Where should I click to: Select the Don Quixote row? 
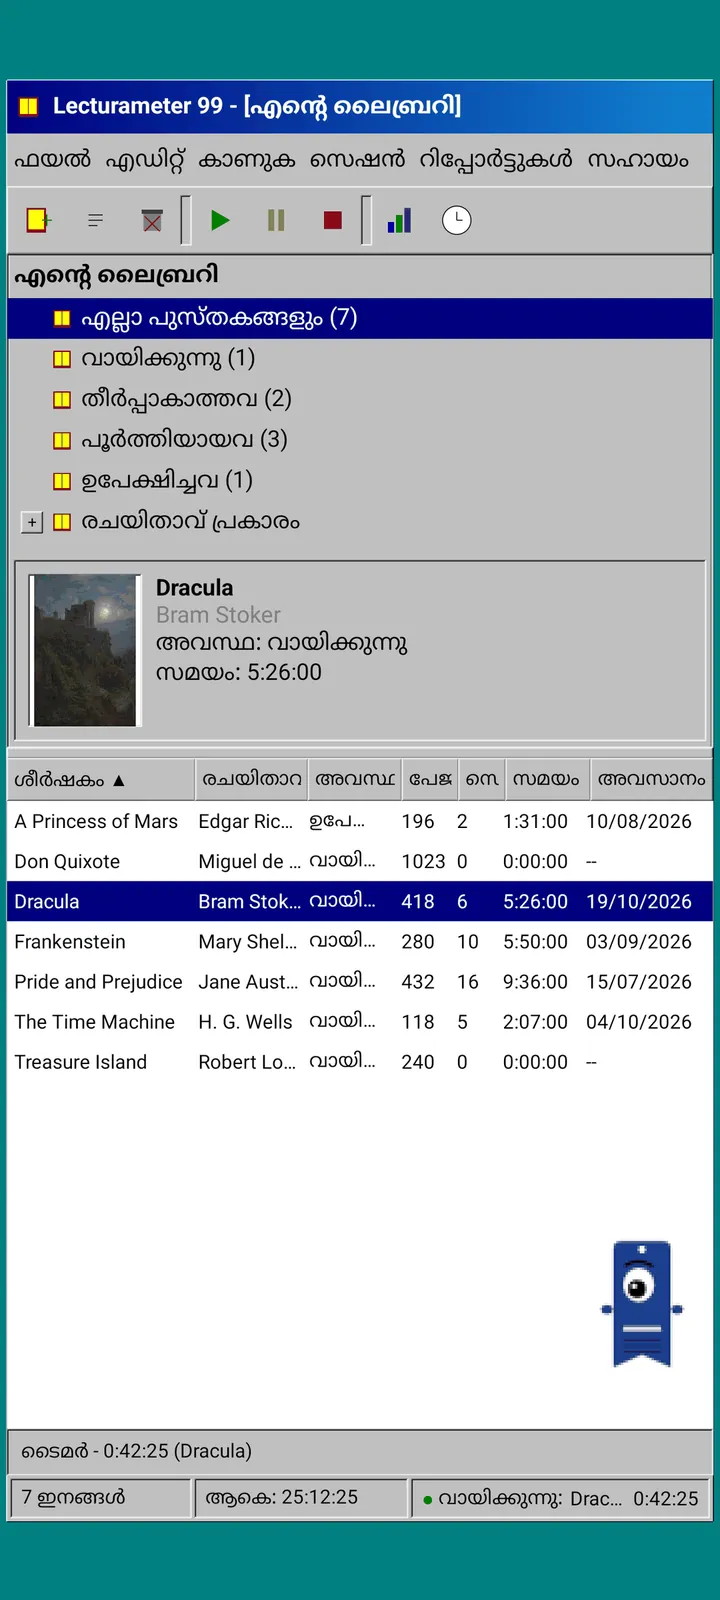coord(360,861)
